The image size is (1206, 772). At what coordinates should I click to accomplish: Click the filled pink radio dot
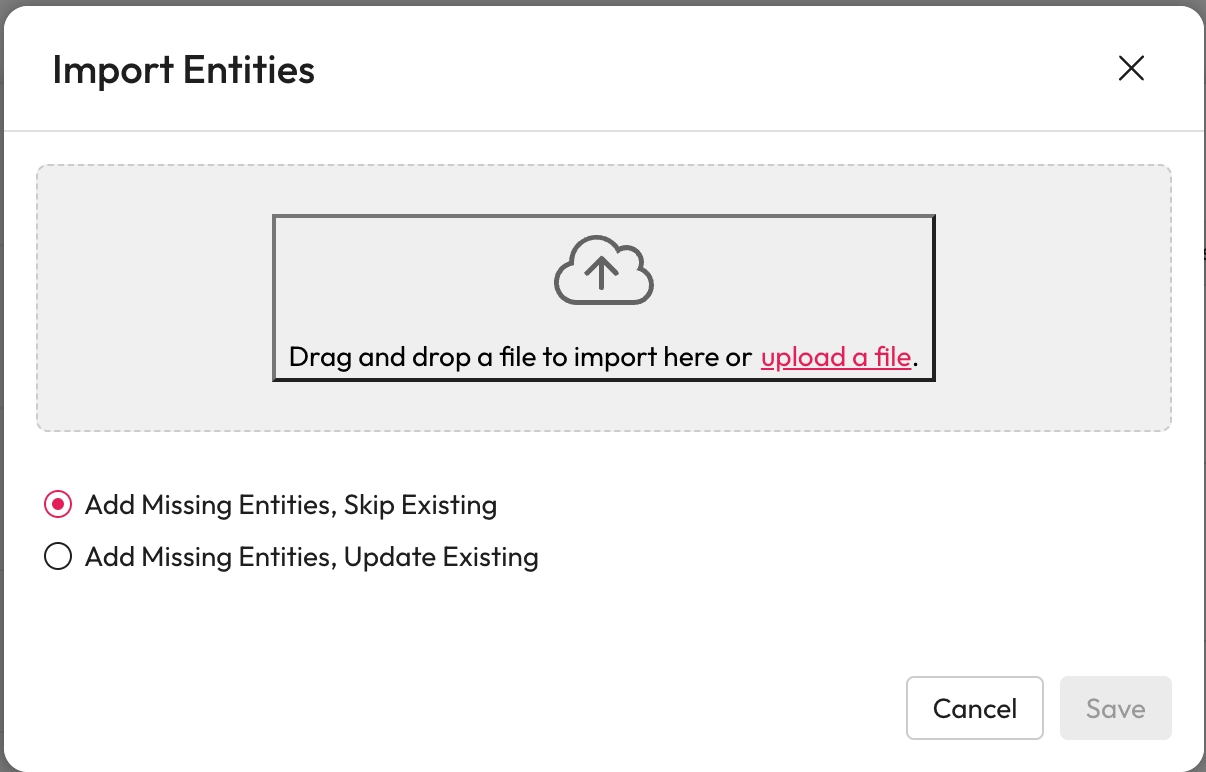(58, 505)
